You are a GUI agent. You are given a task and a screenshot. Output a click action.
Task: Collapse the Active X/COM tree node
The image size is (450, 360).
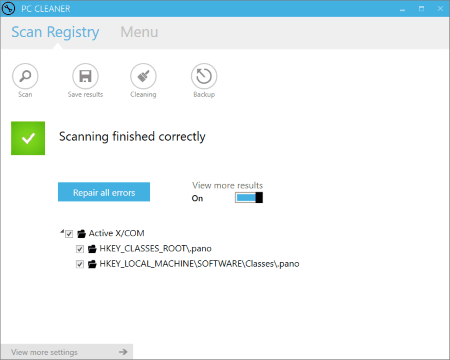pos(62,231)
